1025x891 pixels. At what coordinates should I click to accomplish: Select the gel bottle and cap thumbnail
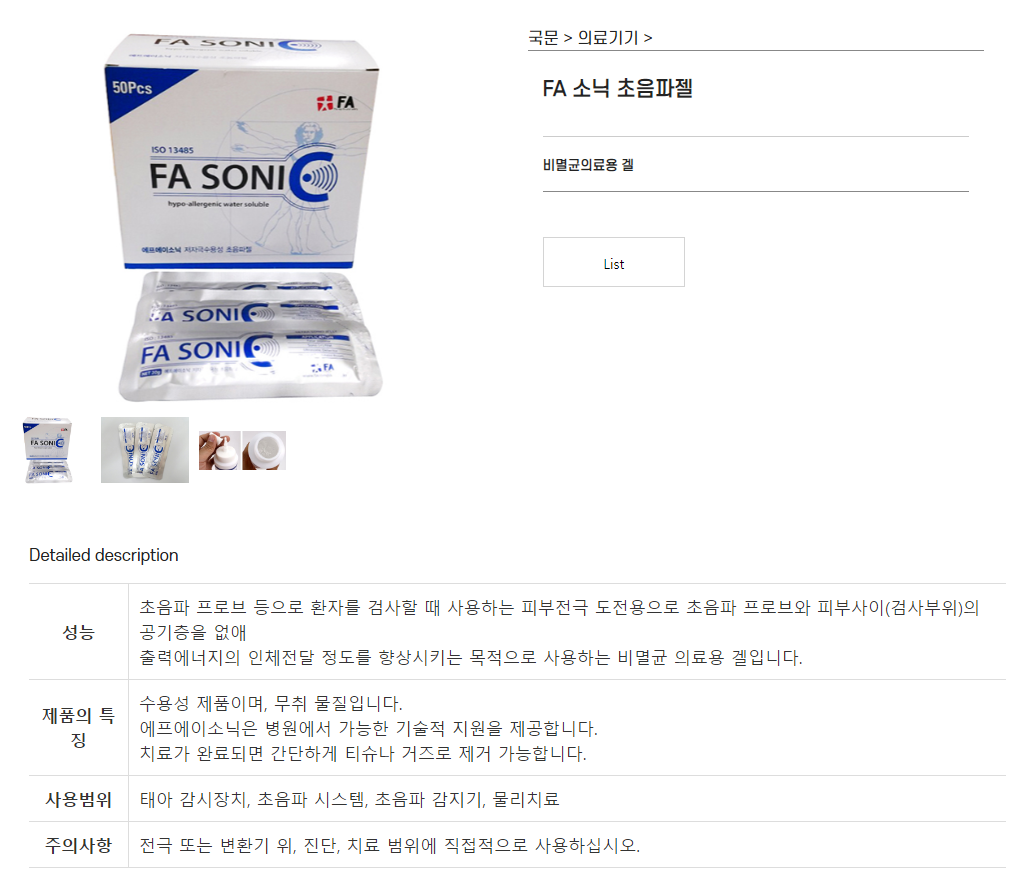(x=242, y=450)
